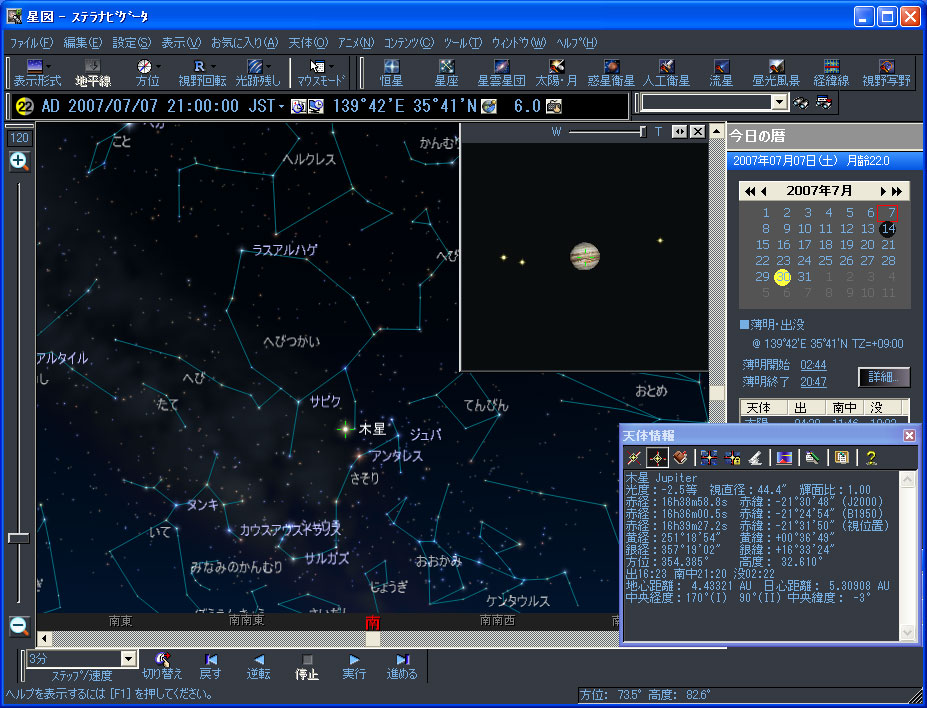Image resolution: width=927 pixels, height=708 pixels.
Task: Open the ツール menu
Action: (462, 43)
